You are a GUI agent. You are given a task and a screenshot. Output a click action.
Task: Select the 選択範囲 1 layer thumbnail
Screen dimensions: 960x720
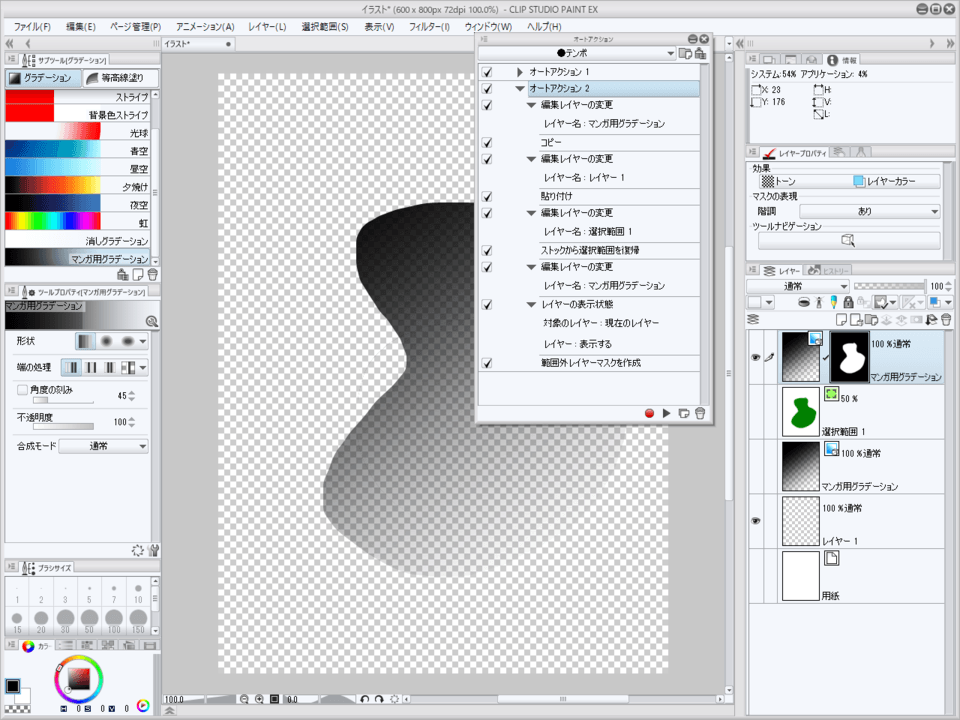(x=802, y=411)
